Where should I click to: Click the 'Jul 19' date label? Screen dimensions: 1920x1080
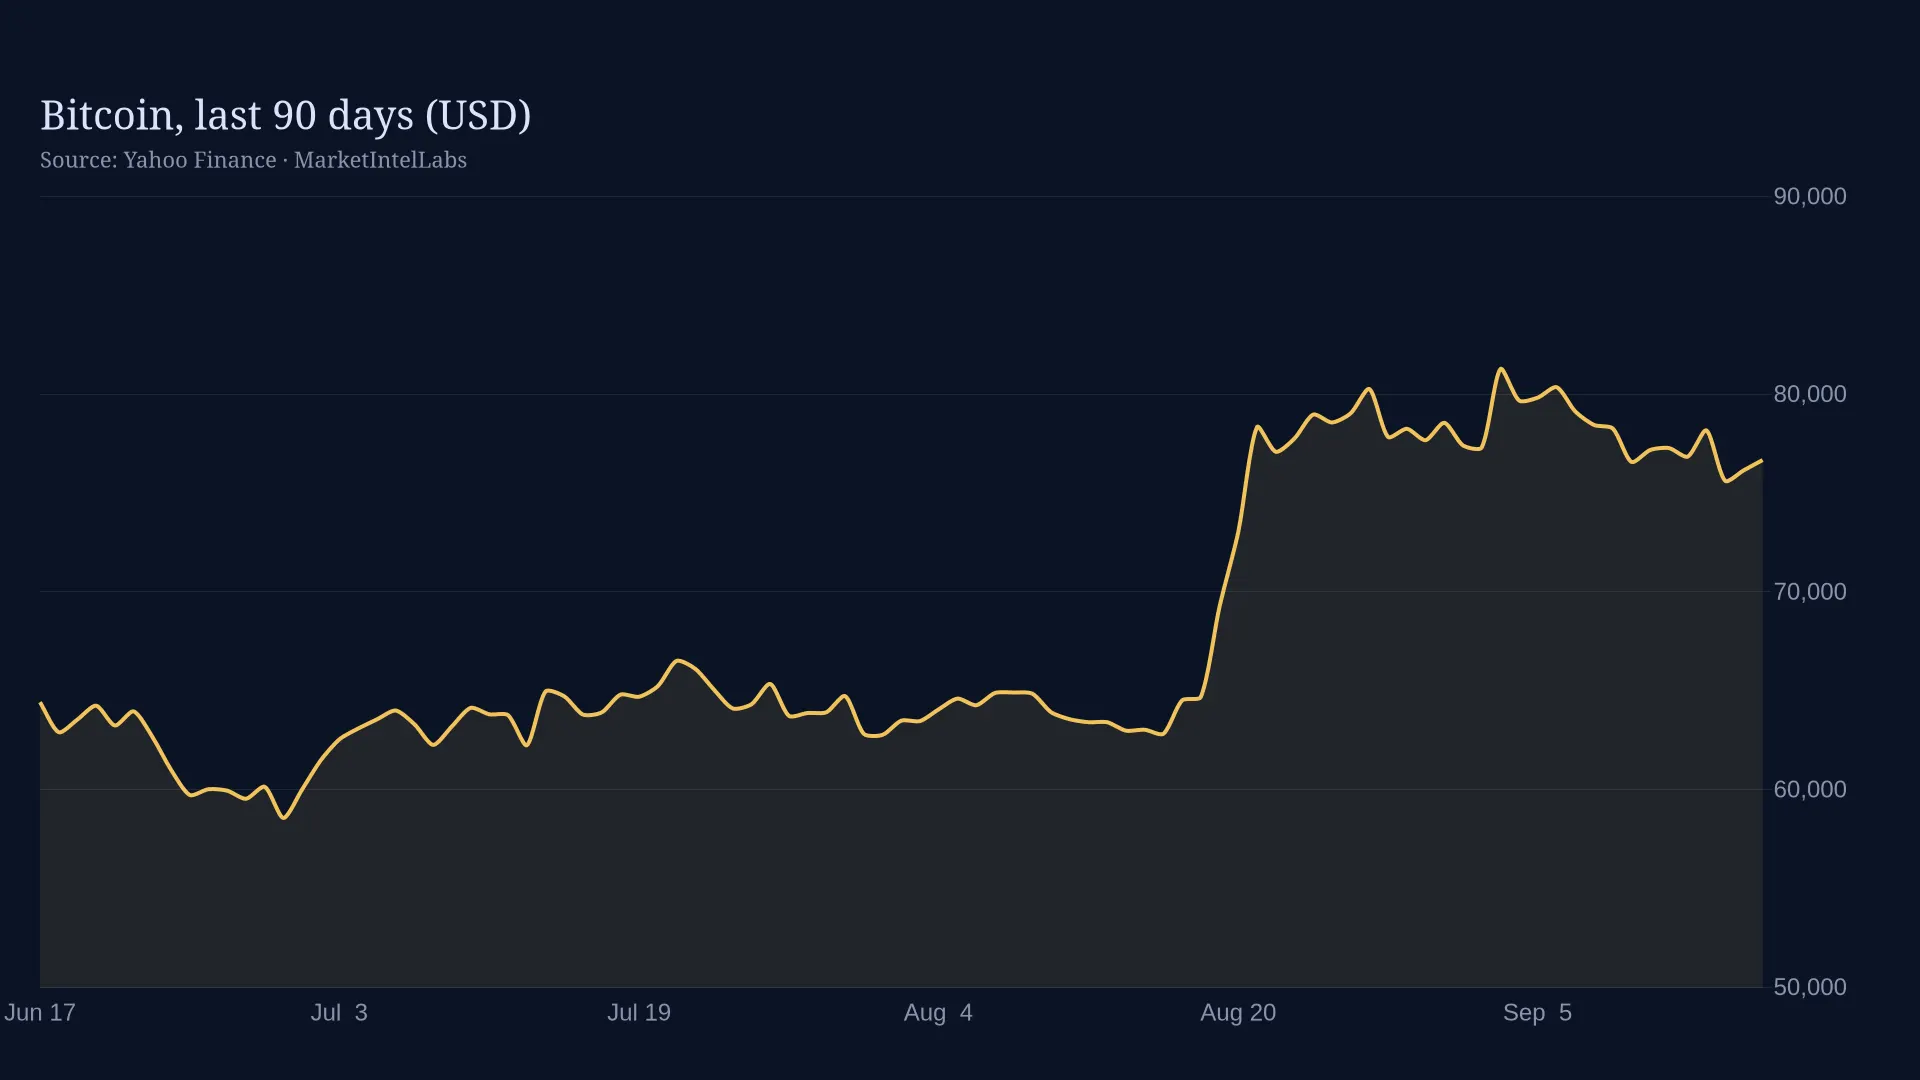639,1013
